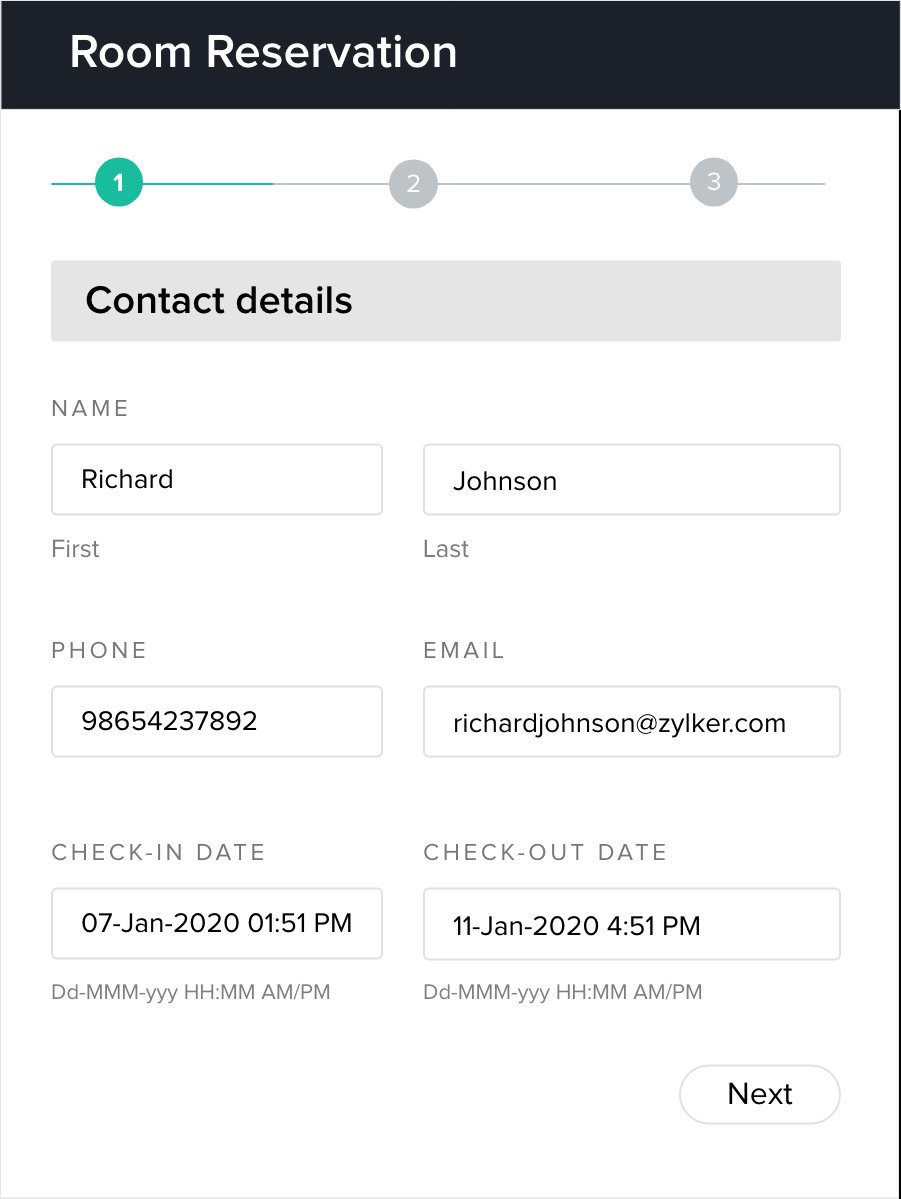
Task: Select the Phone number input field
Action: click(216, 721)
